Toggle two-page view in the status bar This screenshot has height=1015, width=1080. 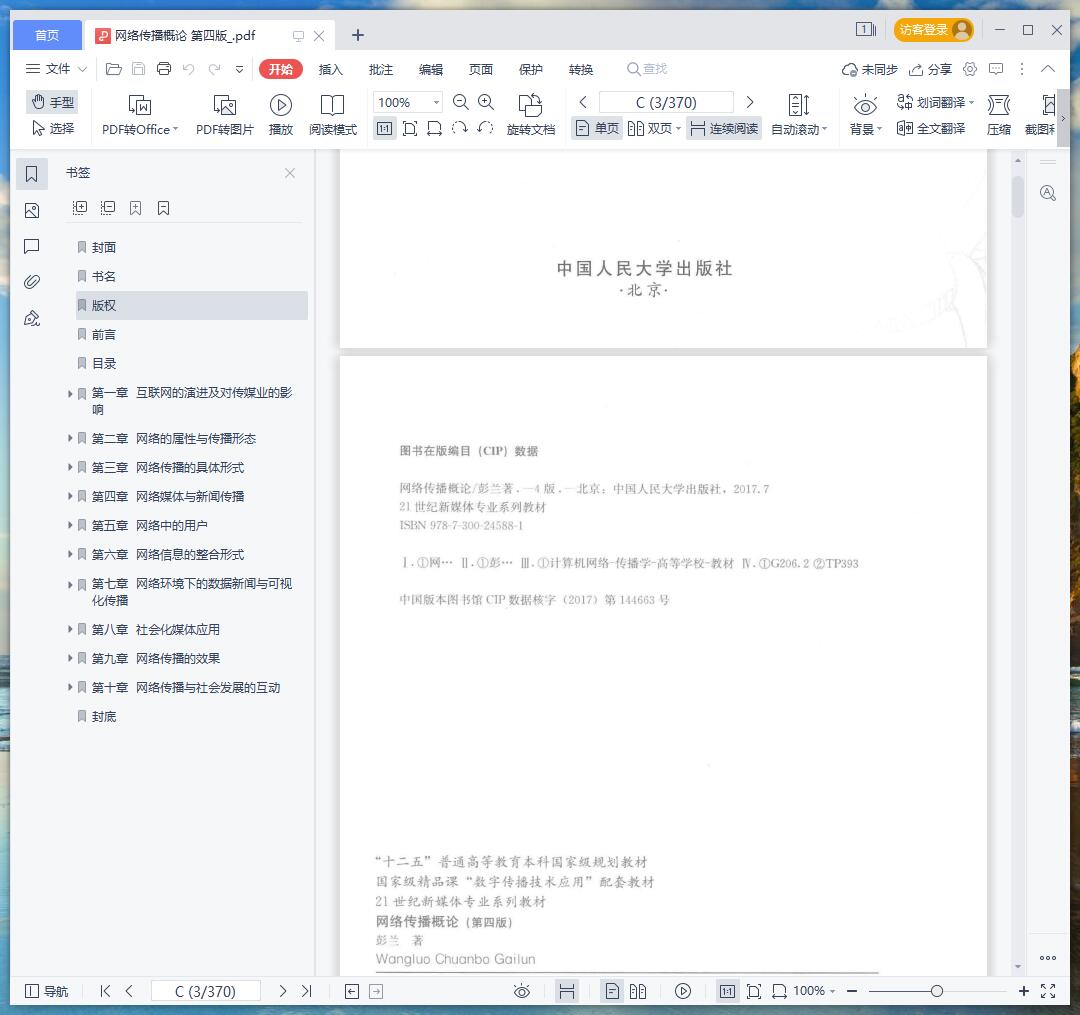638,991
